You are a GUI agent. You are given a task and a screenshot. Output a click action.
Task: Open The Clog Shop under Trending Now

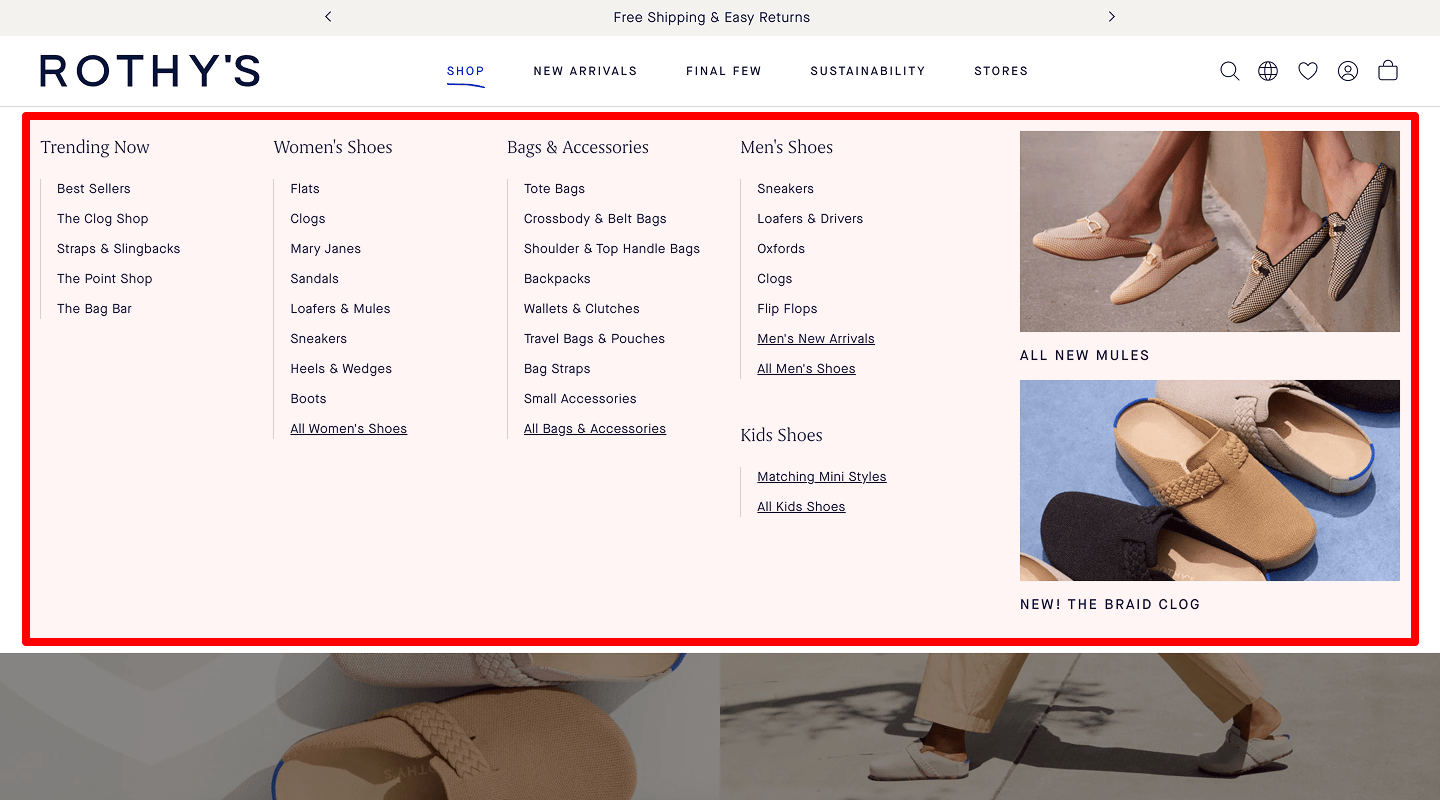(x=103, y=218)
